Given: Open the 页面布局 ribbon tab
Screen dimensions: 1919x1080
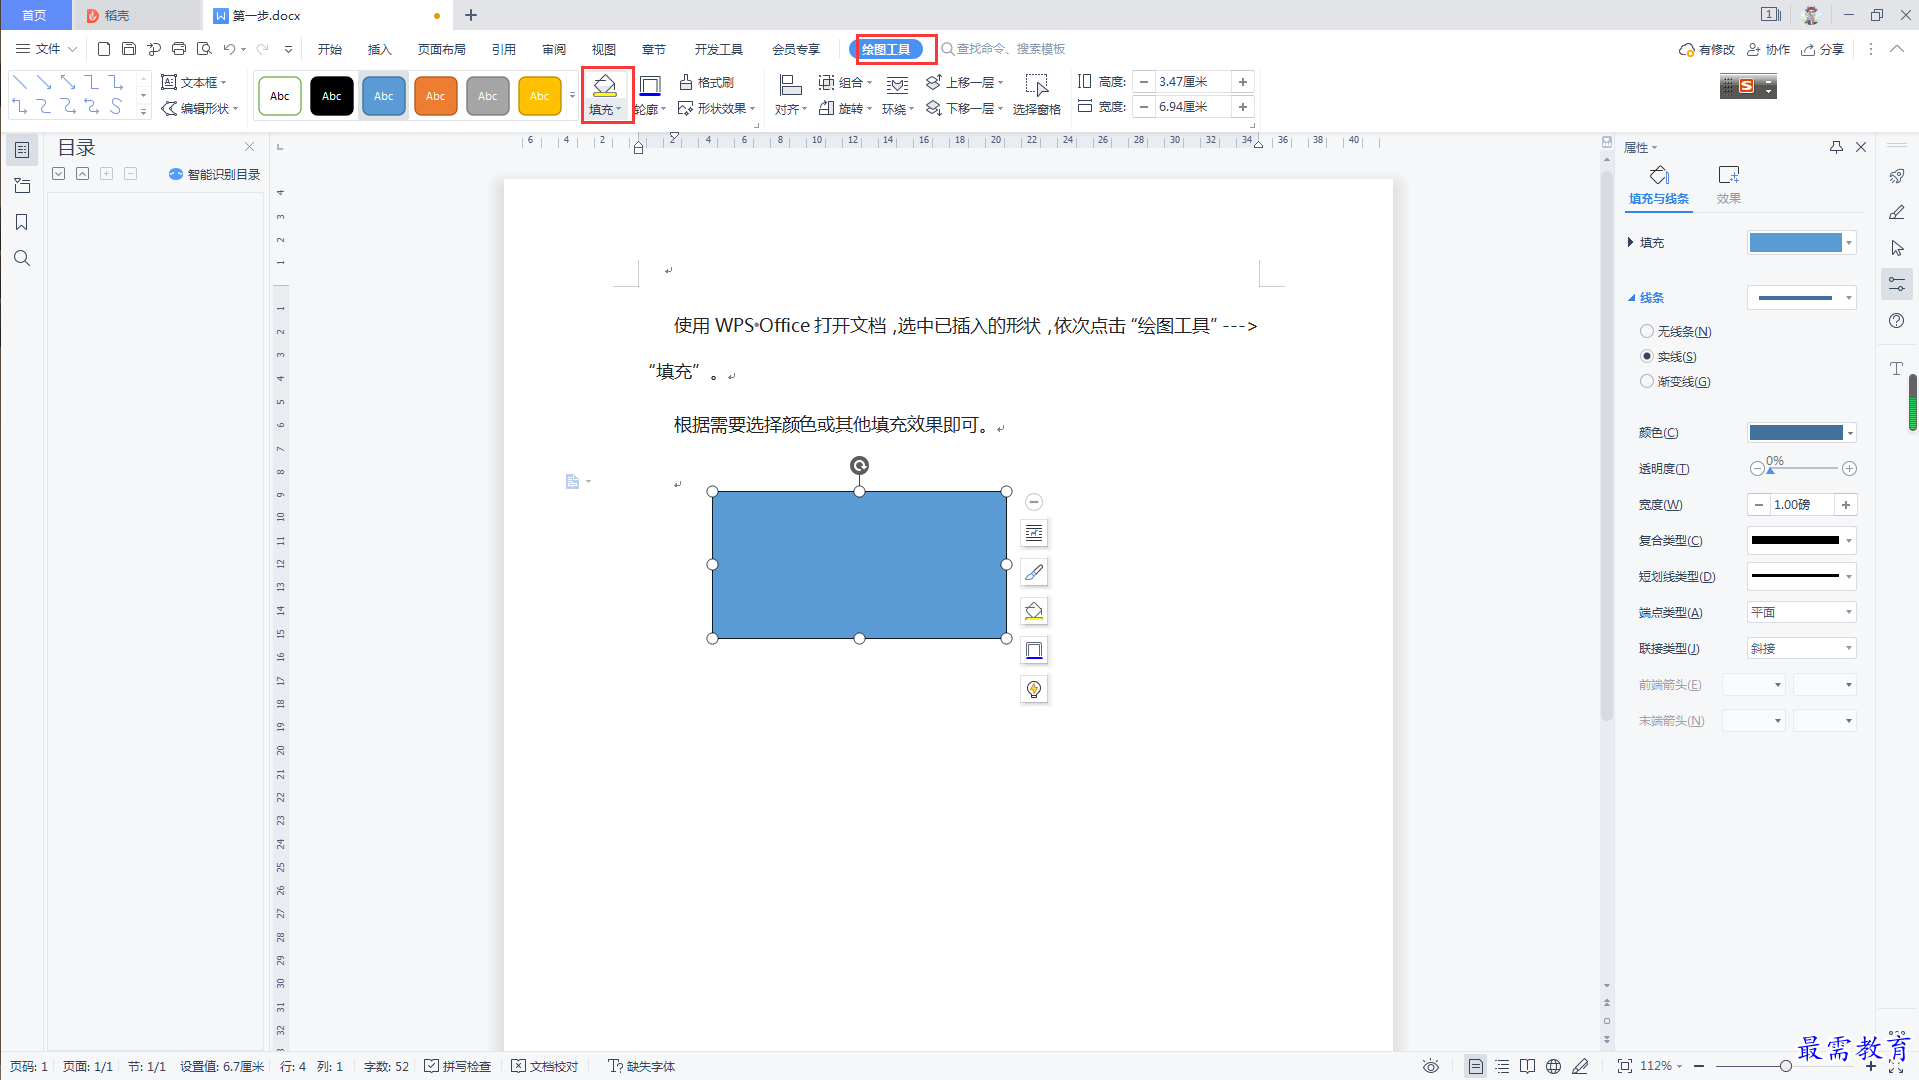Looking at the screenshot, I should pos(442,49).
